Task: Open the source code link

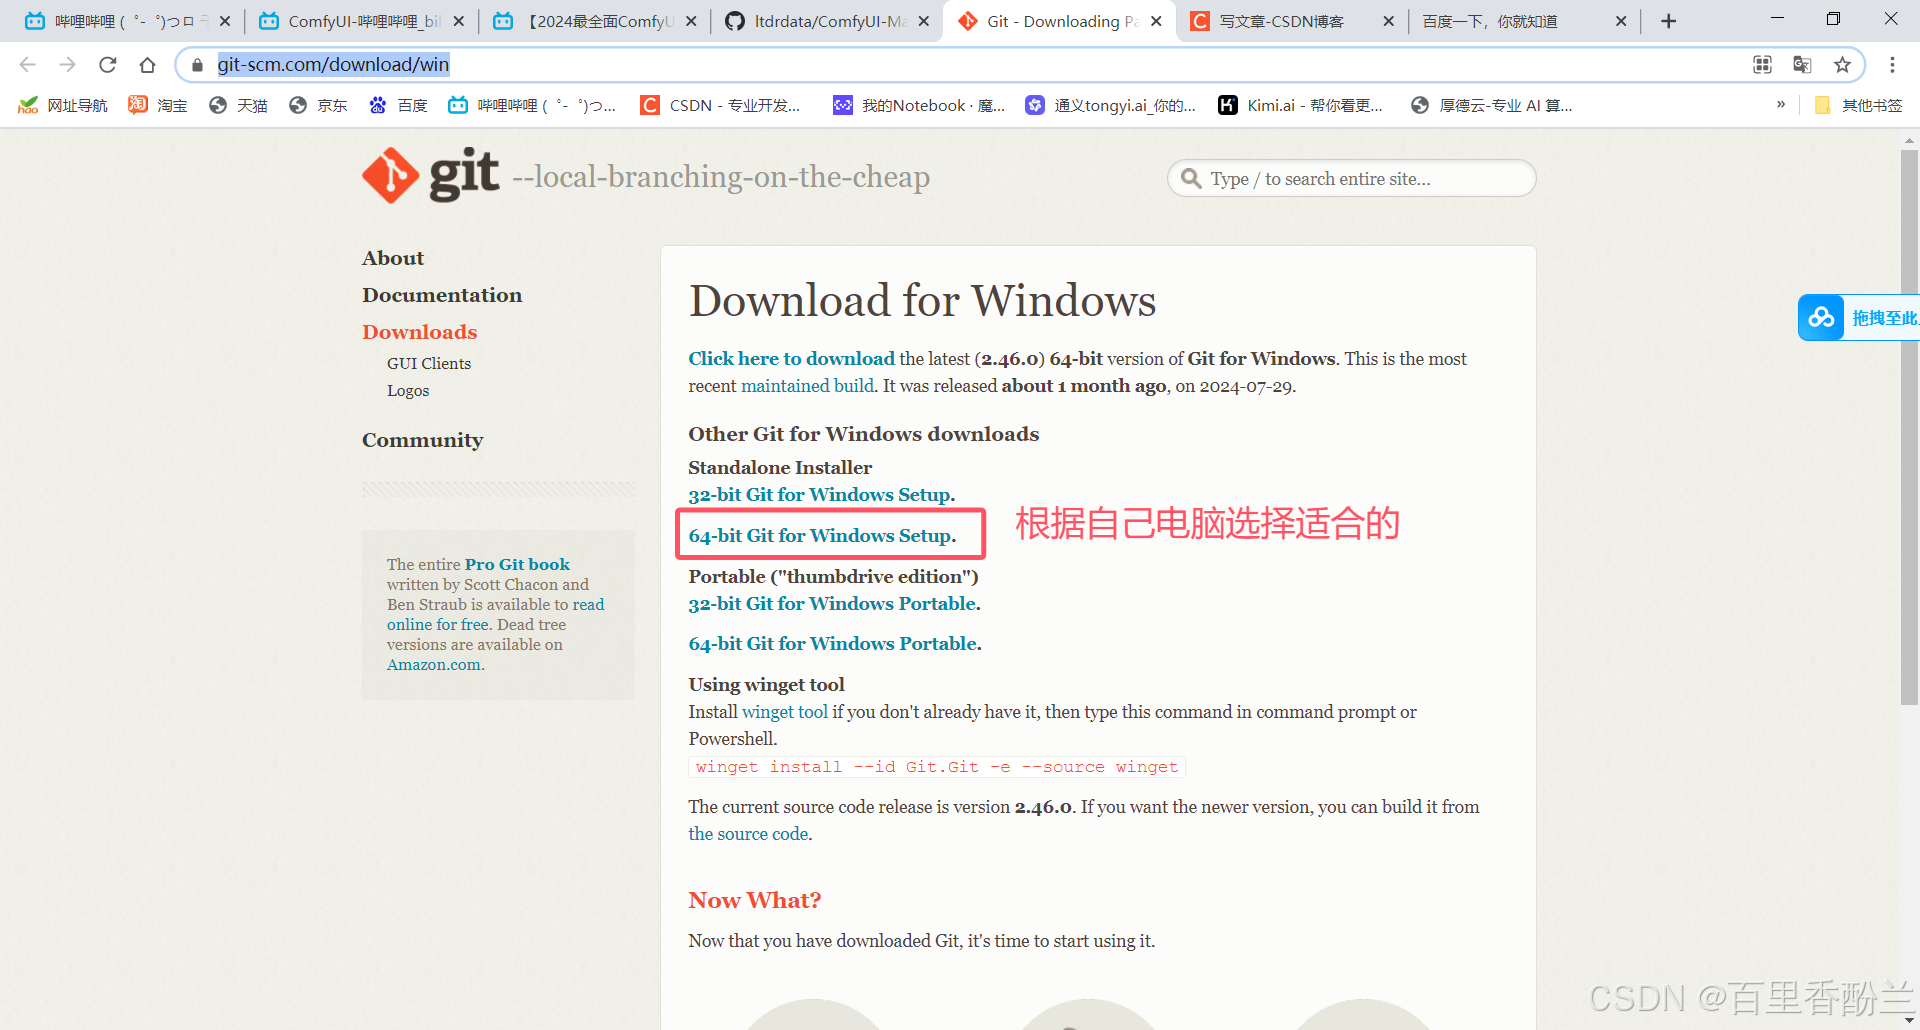Action: coord(748,833)
